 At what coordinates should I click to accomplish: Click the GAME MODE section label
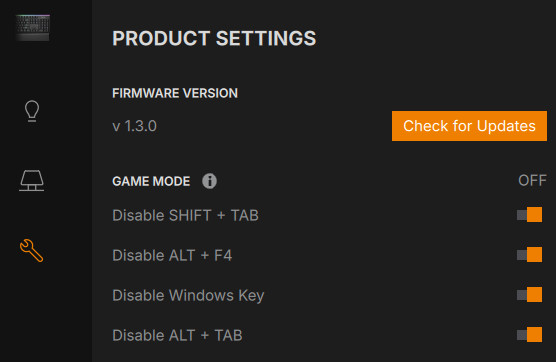(151, 181)
